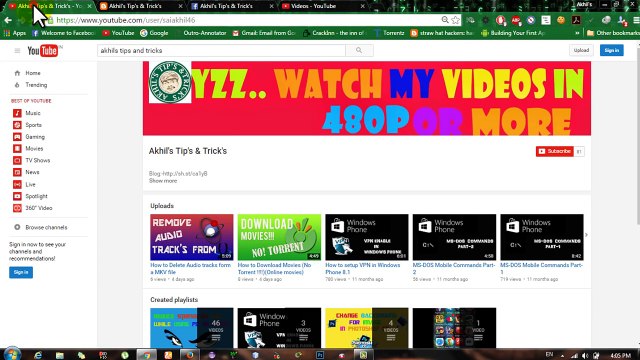Screen dimensions: 640x360
Task: Select Sports category icon
Action: [17, 125]
